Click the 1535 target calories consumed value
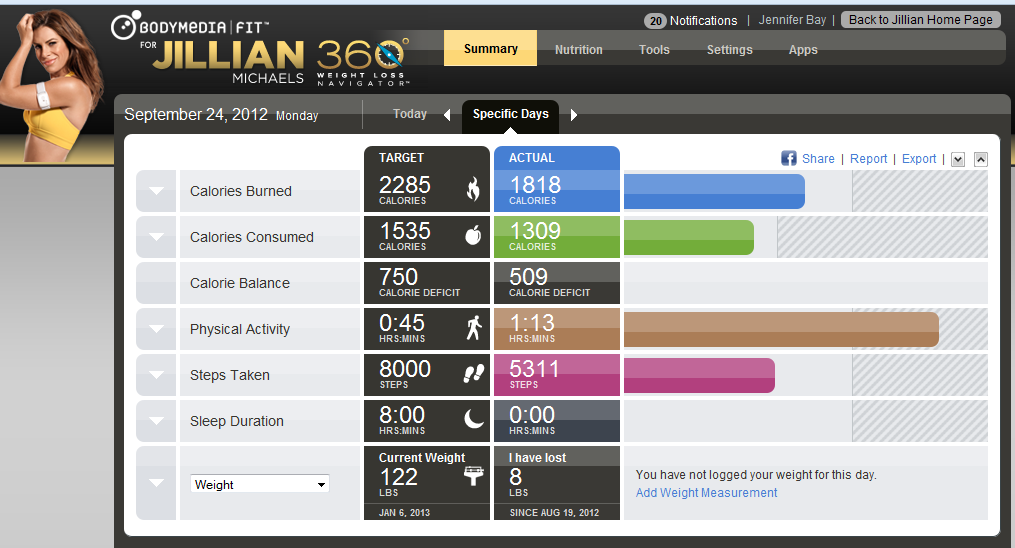The image size is (1015, 548). click(x=405, y=231)
